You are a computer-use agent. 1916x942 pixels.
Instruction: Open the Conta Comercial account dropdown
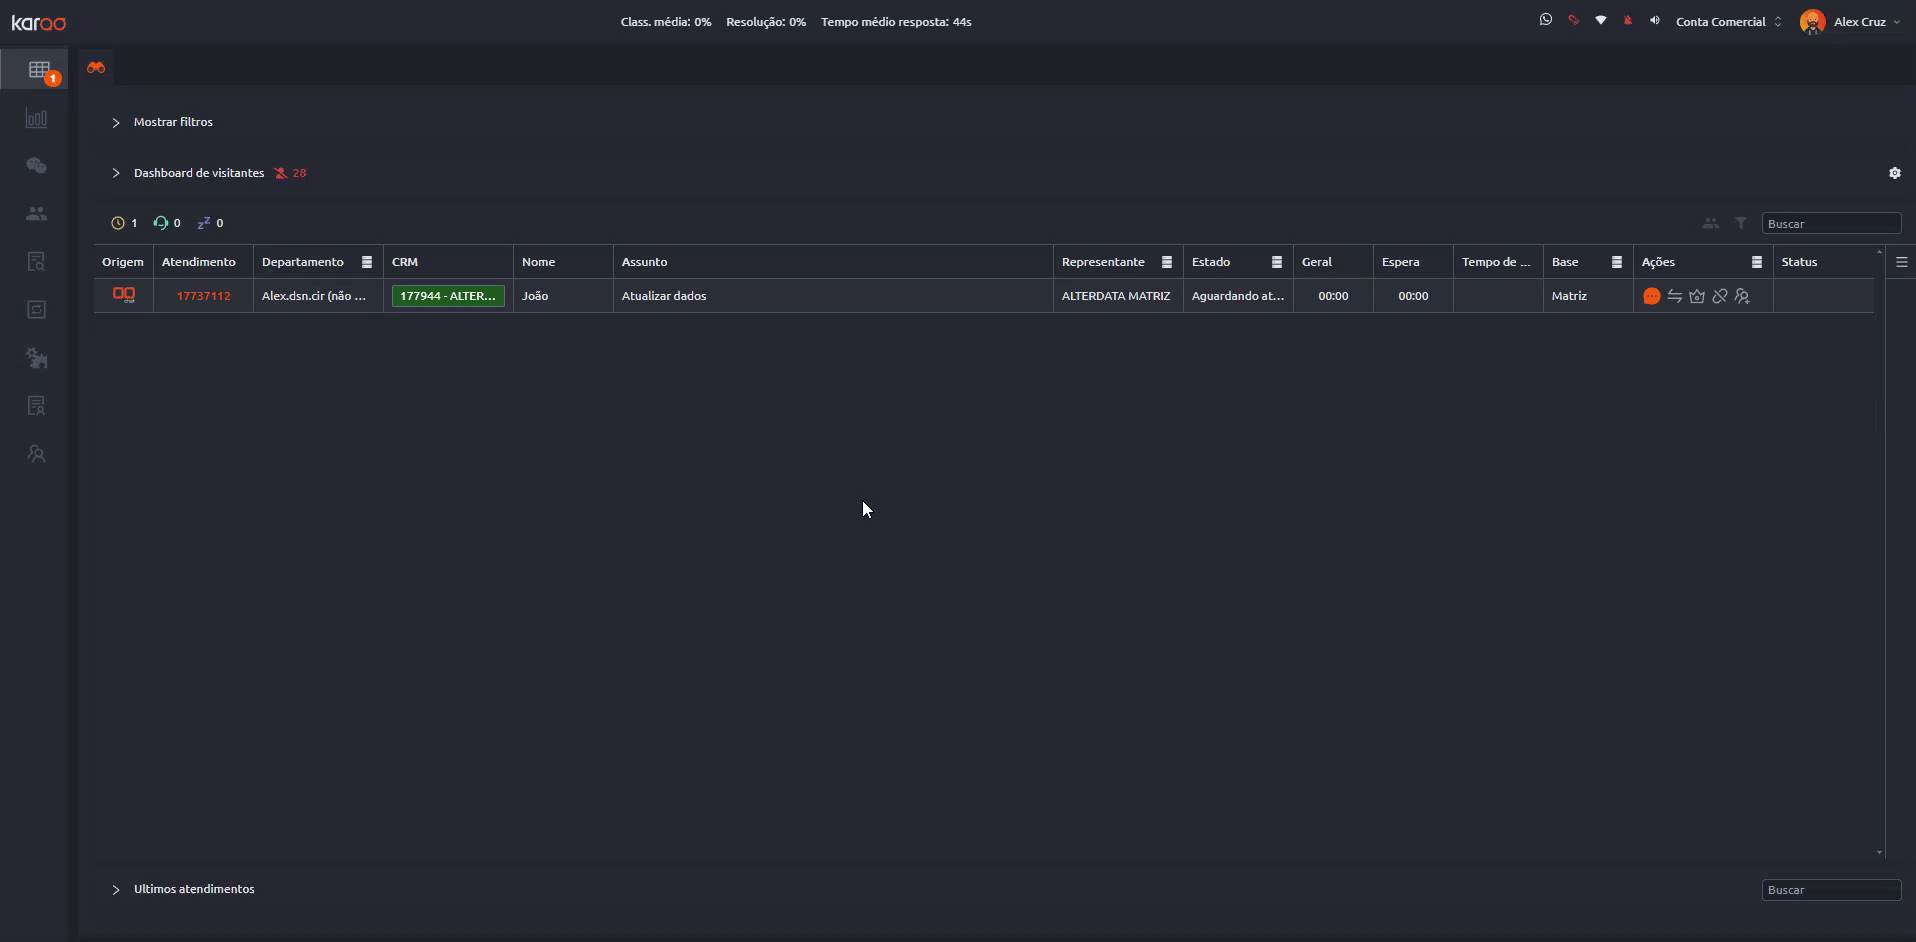click(1729, 21)
